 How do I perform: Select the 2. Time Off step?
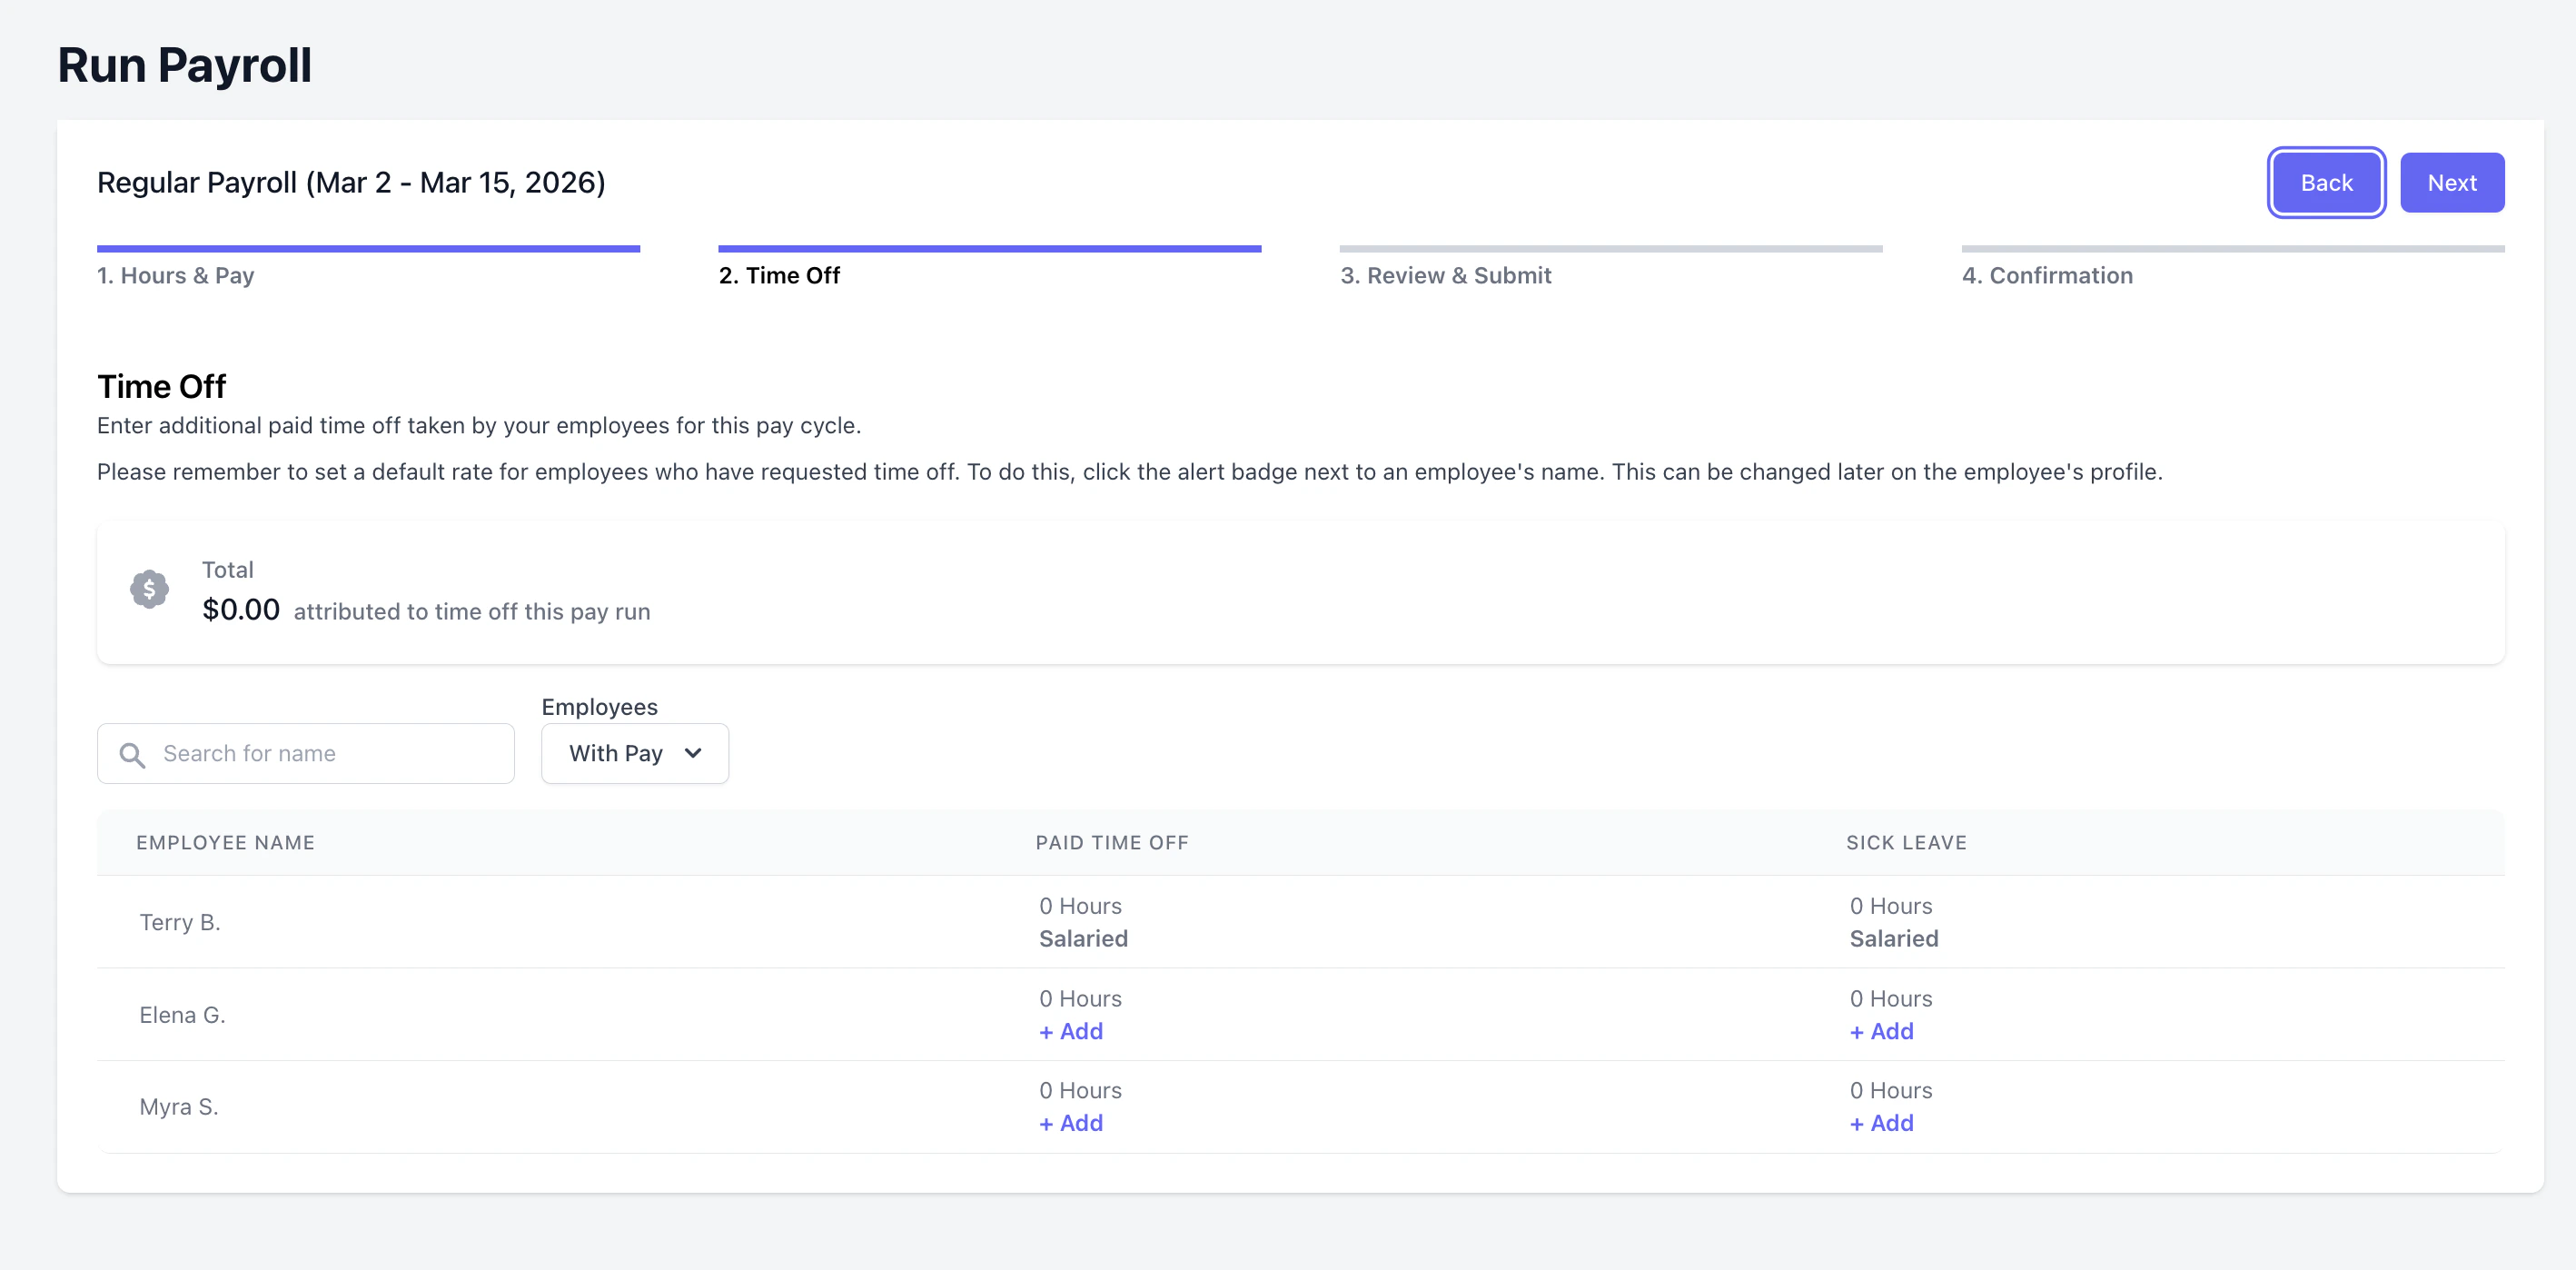(779, 275)
